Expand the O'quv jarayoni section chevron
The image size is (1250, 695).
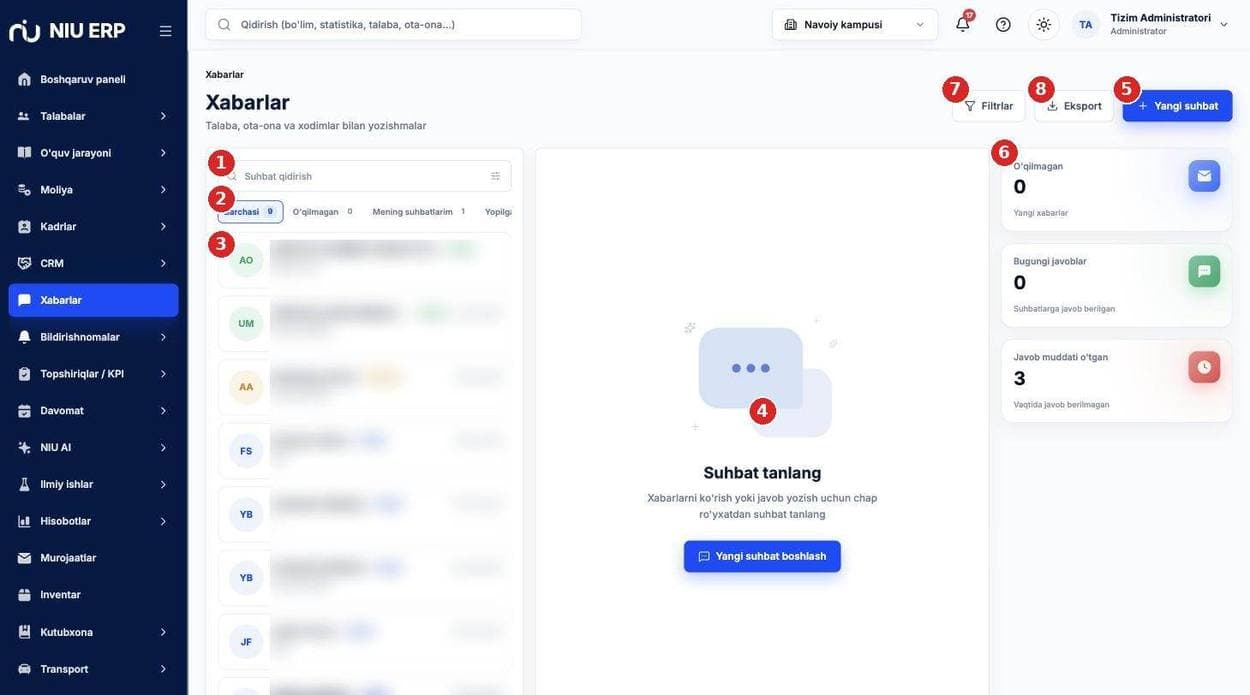pyautogui.click(x=163, y=153)
